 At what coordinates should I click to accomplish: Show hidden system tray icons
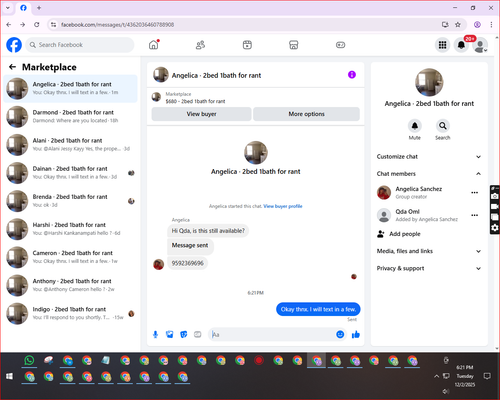436,376
